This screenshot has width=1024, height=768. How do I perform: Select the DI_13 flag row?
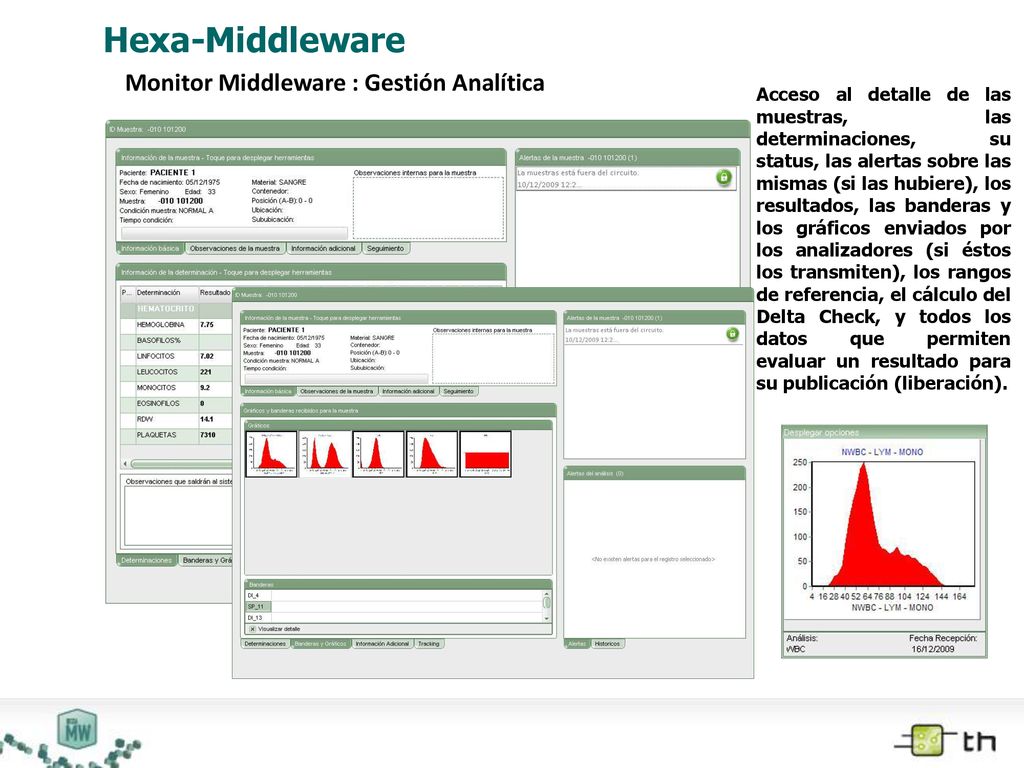394,618
